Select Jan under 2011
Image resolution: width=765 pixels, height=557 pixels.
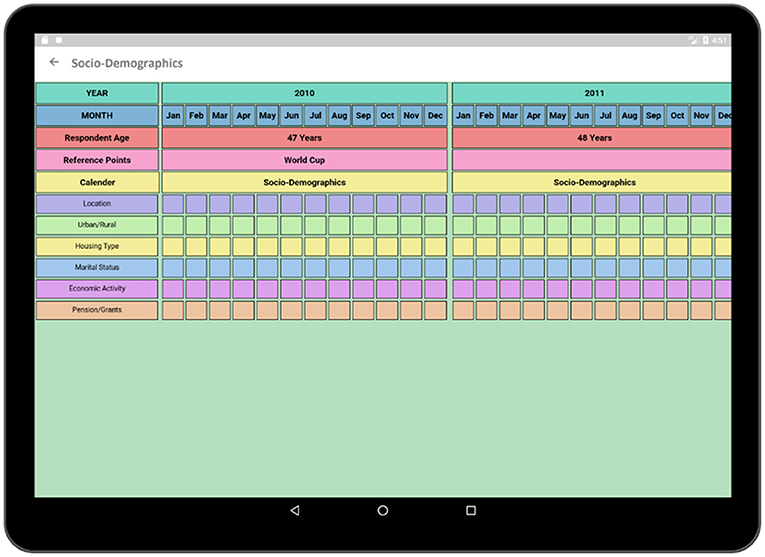[463, 116]
